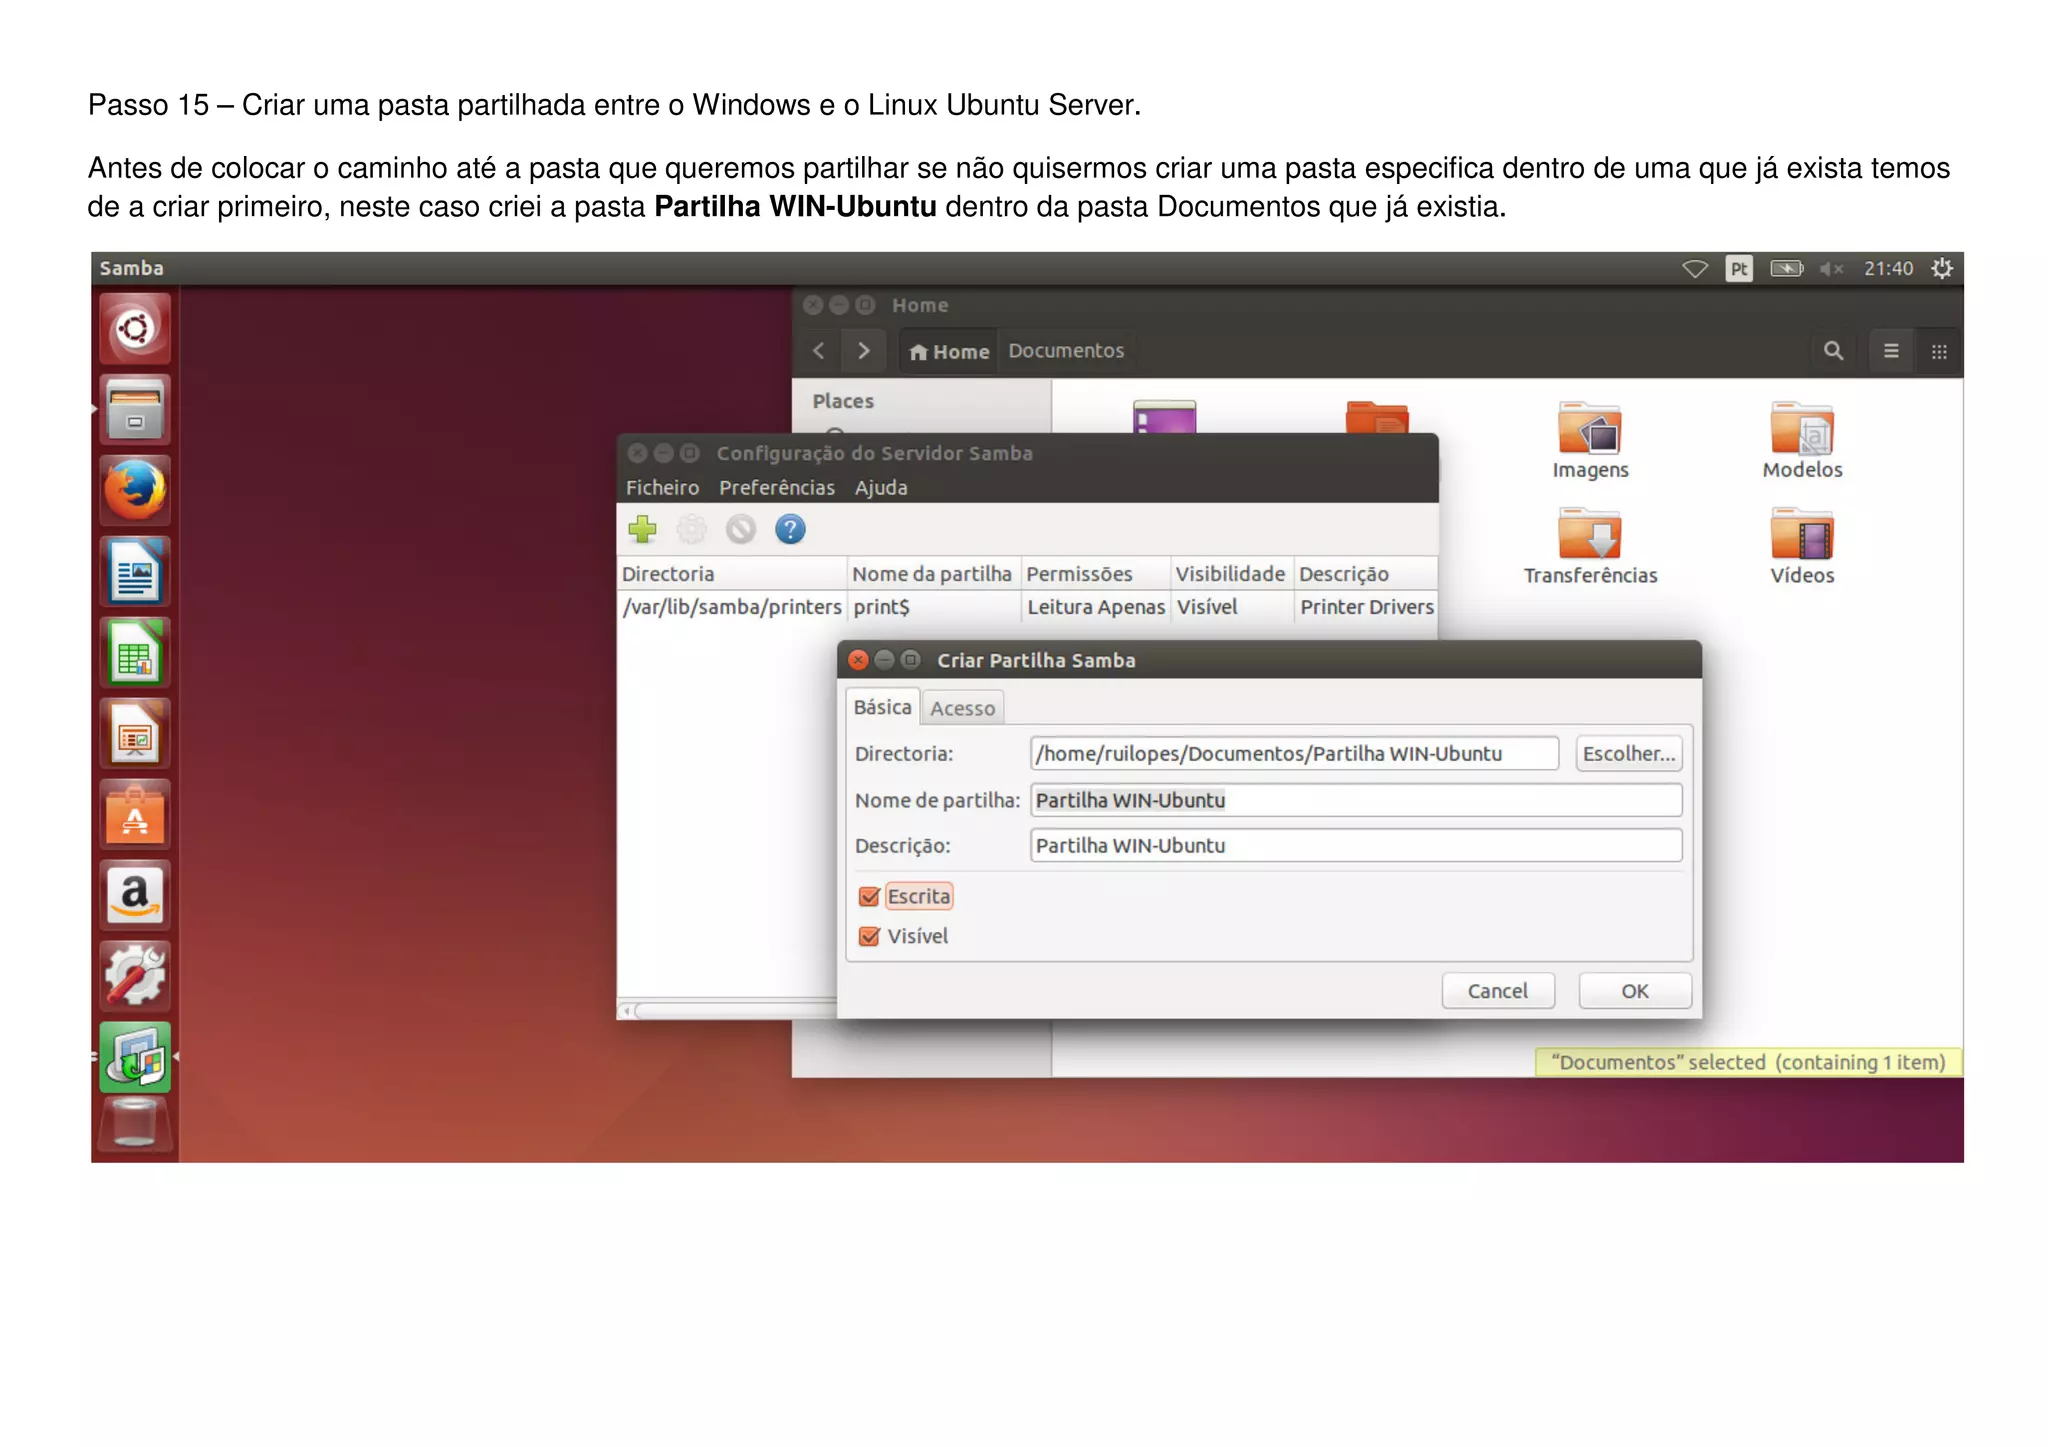
Task: Open the Vídeos folder
Action: (x=1802, y=547)
